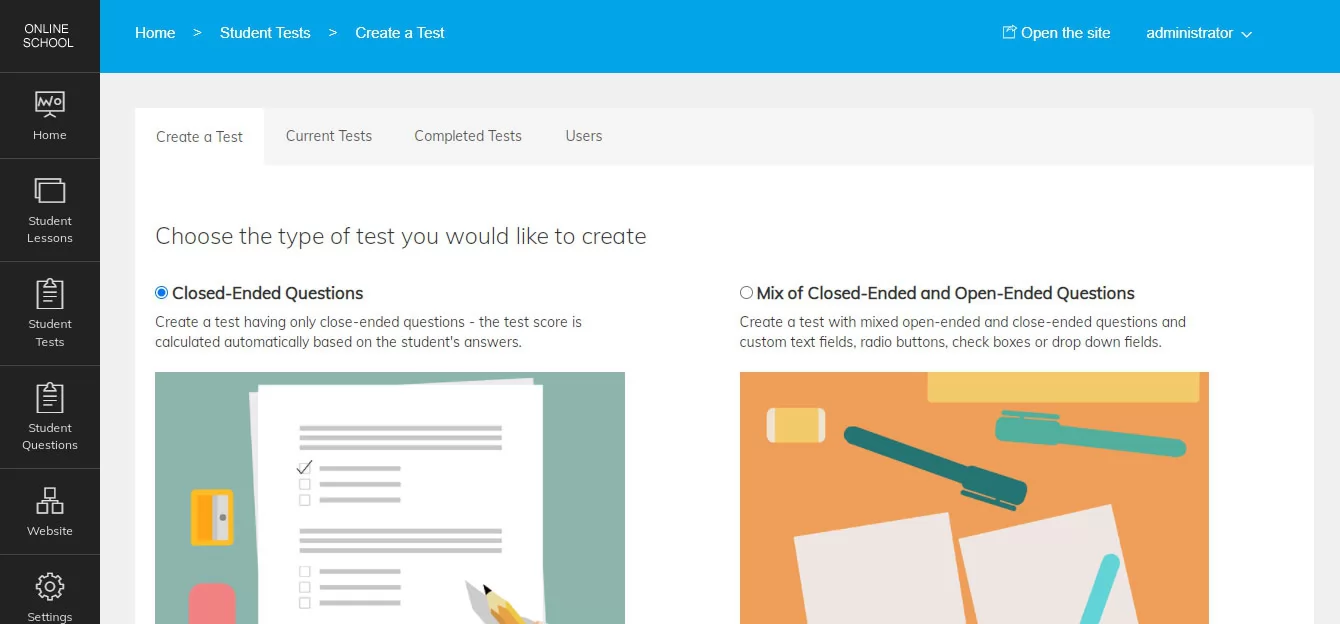The image size is (1340, 624).
Task: Click the Home breadcrumb link
Action: (x=155, y=33)
